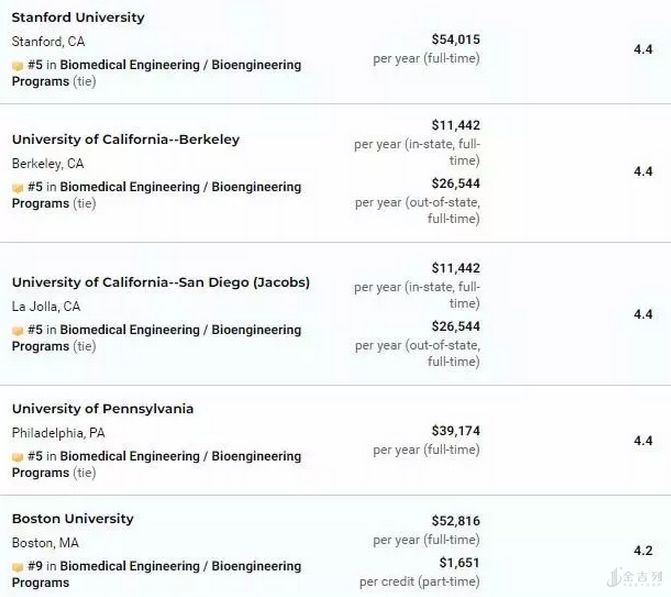Click Stanford's $54,015 tuition figure
This screenshot has width=671, height=597.
coord(455,39)
